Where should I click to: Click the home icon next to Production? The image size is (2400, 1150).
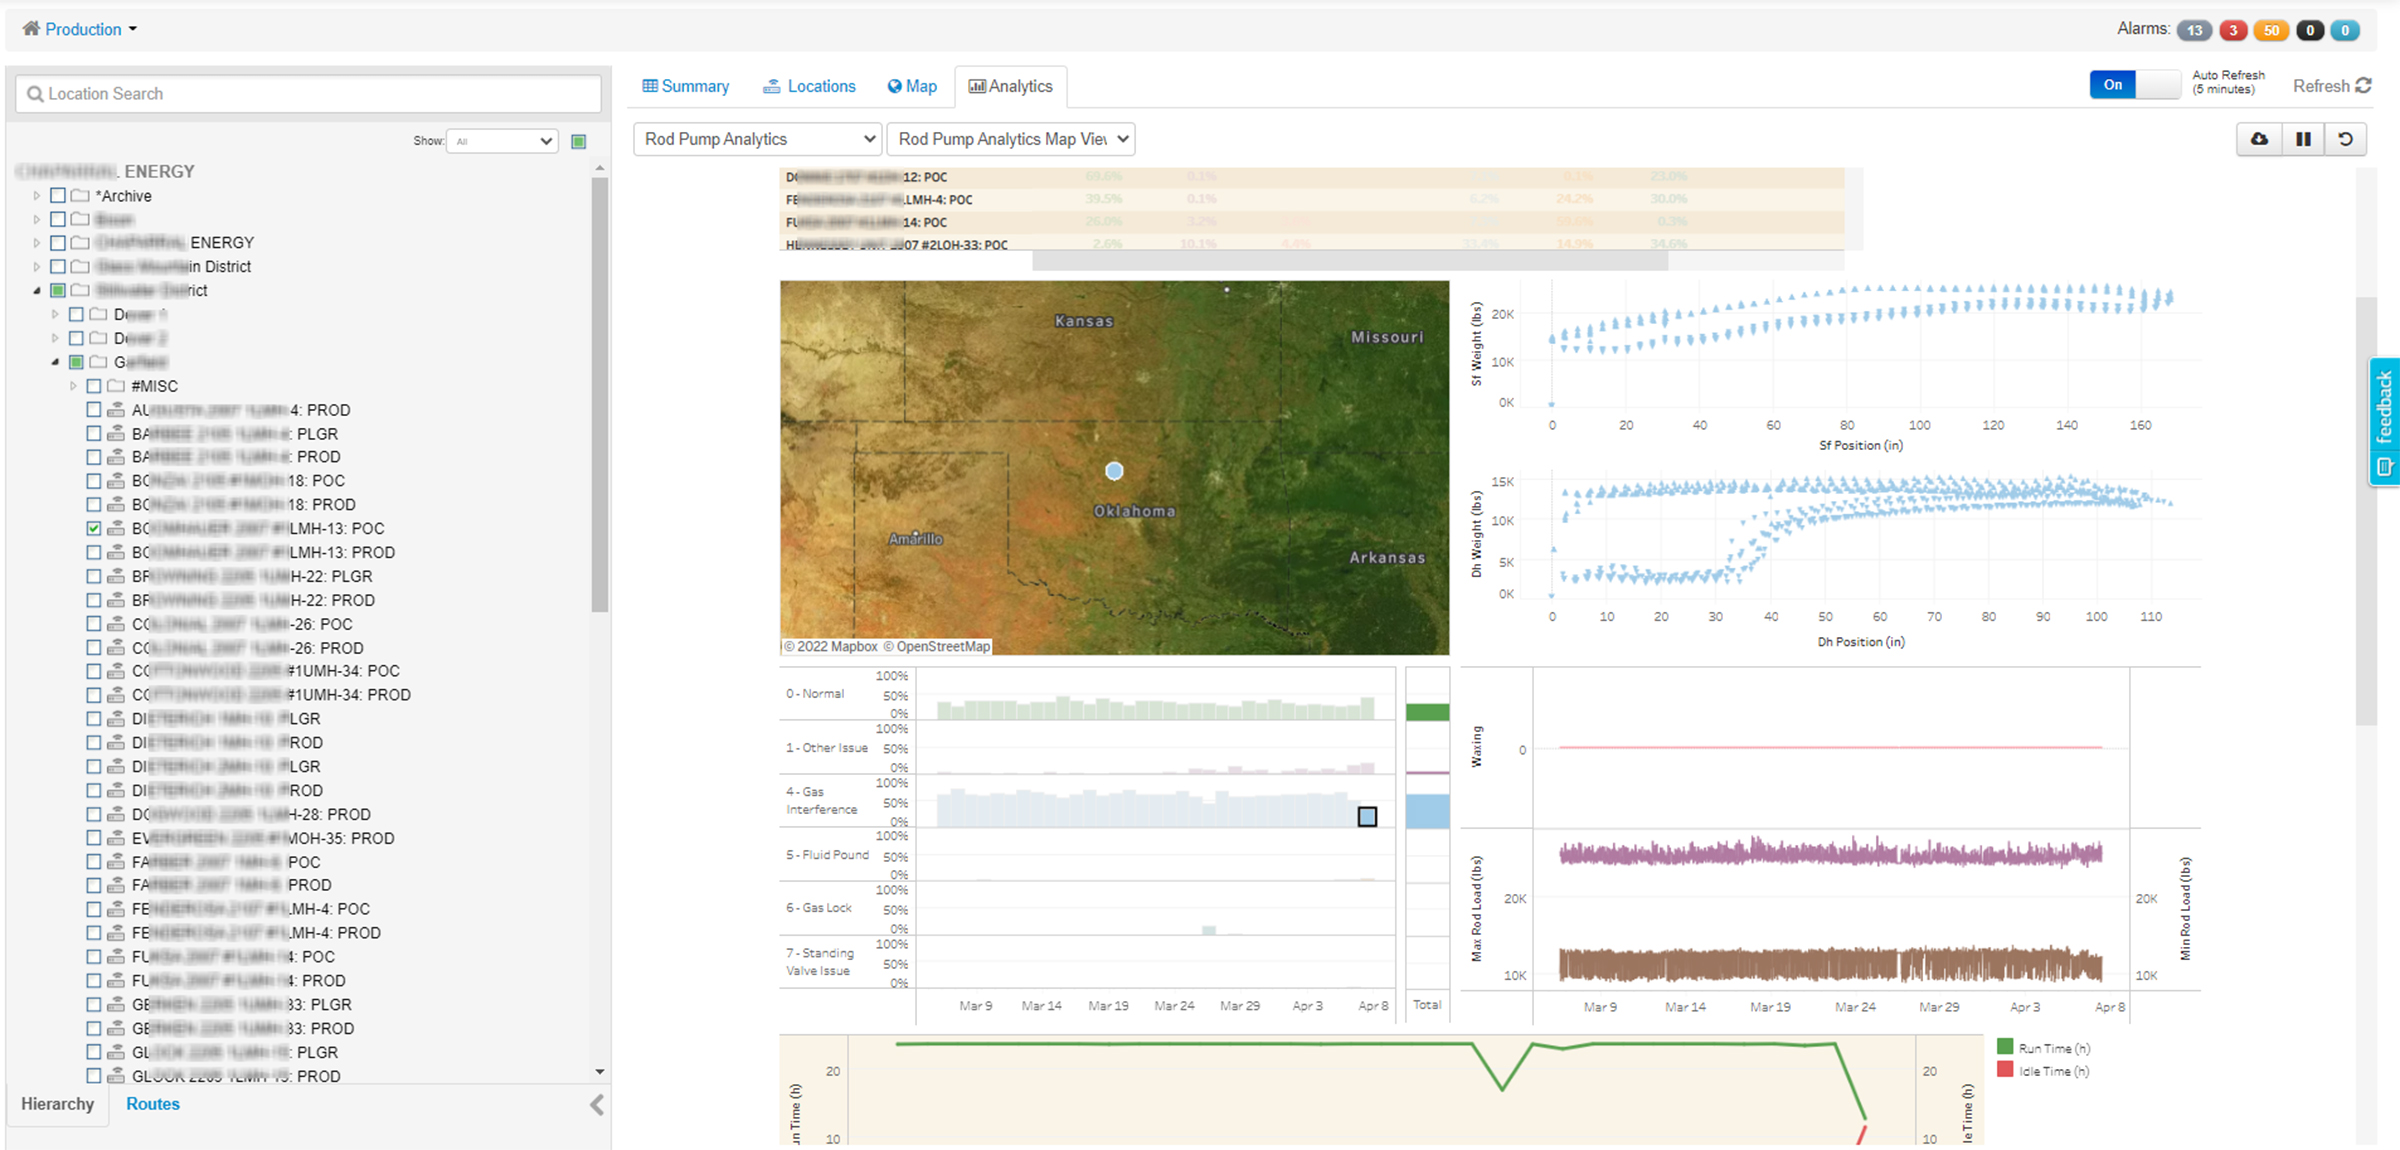31,29
